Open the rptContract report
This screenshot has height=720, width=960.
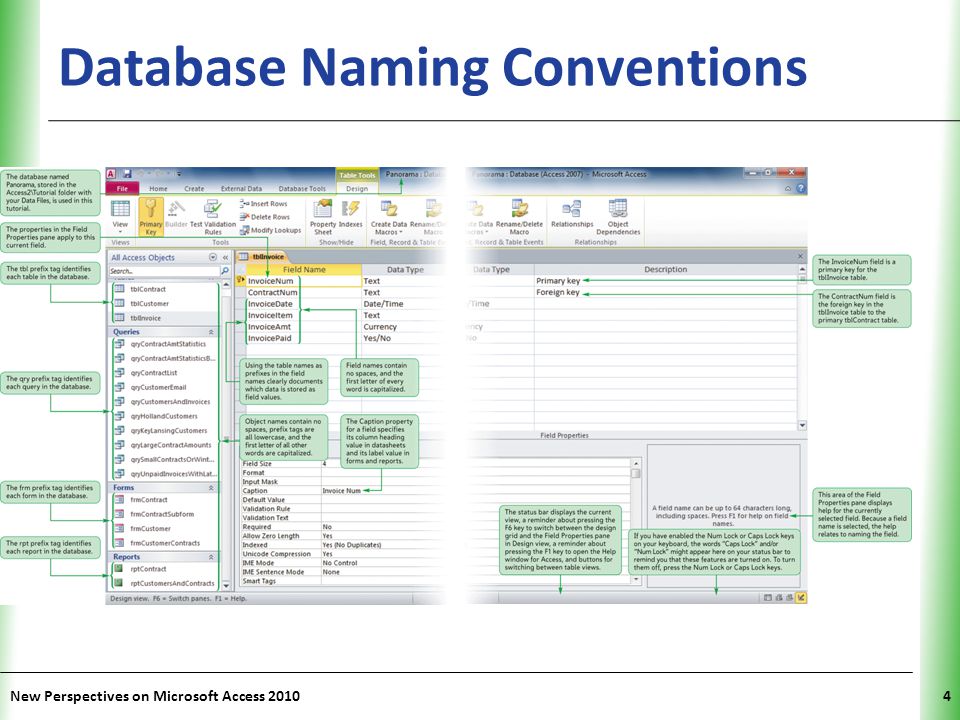[148, 569]
